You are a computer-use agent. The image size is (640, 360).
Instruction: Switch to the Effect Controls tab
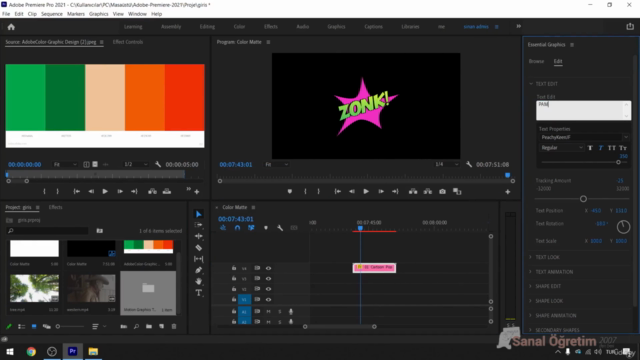tap(128, 42)
